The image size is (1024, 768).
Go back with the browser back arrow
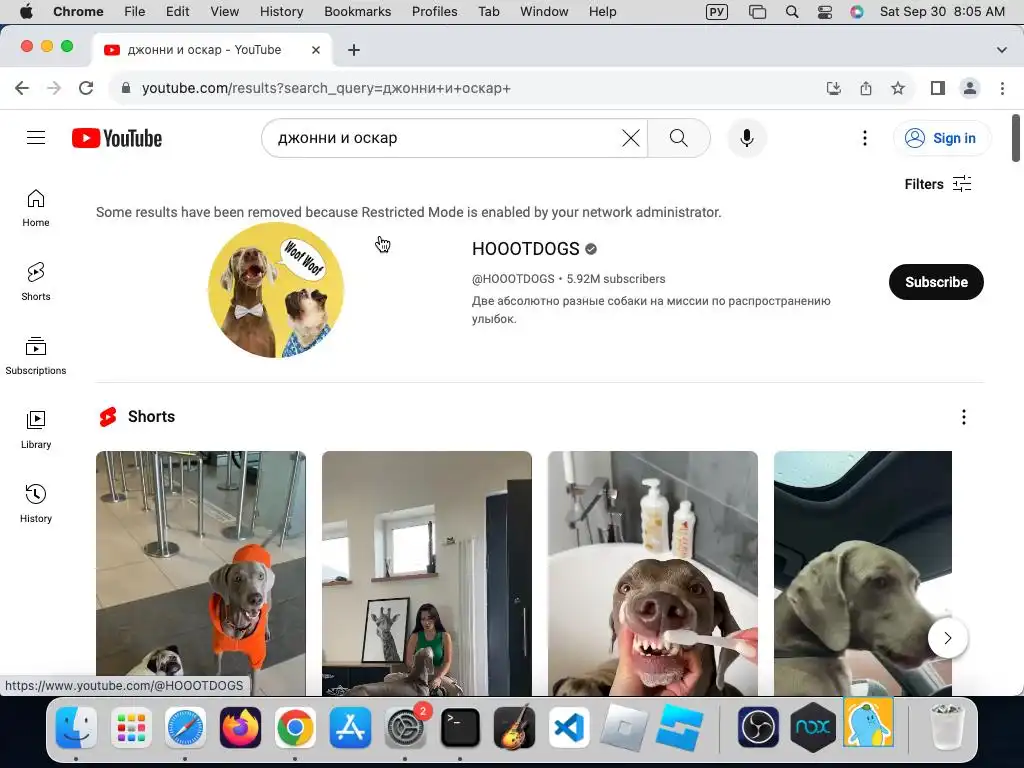click(x=22, y=88)
